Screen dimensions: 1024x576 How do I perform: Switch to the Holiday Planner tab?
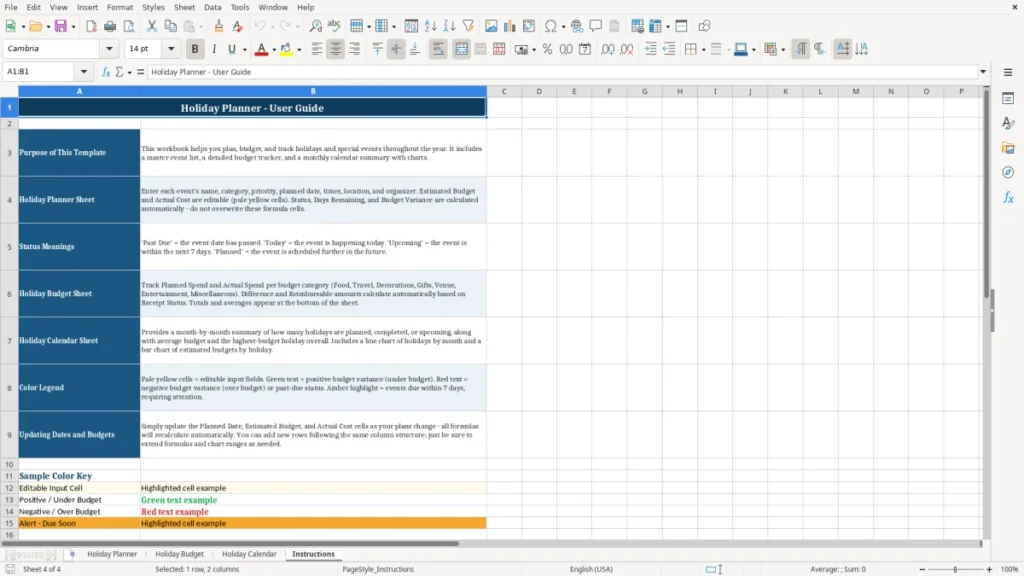(112, 554)
